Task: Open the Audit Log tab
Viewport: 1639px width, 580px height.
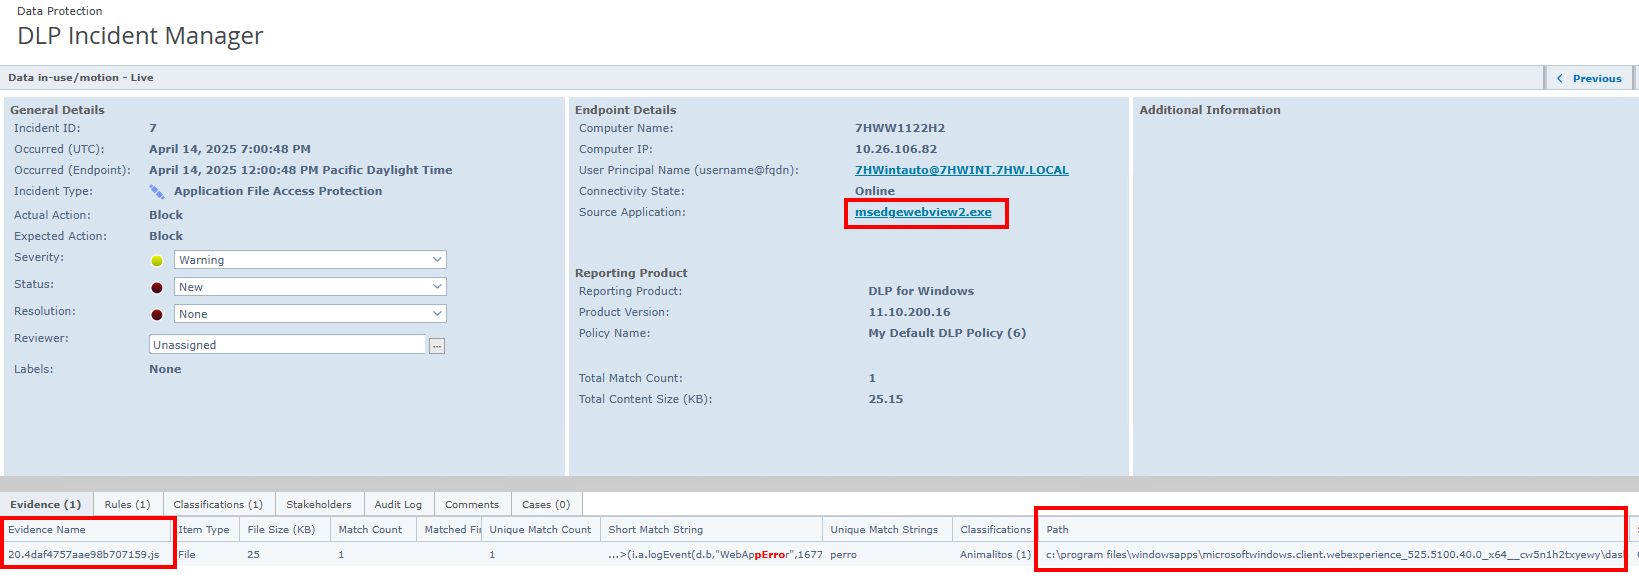Action: (x=398, y=504)
